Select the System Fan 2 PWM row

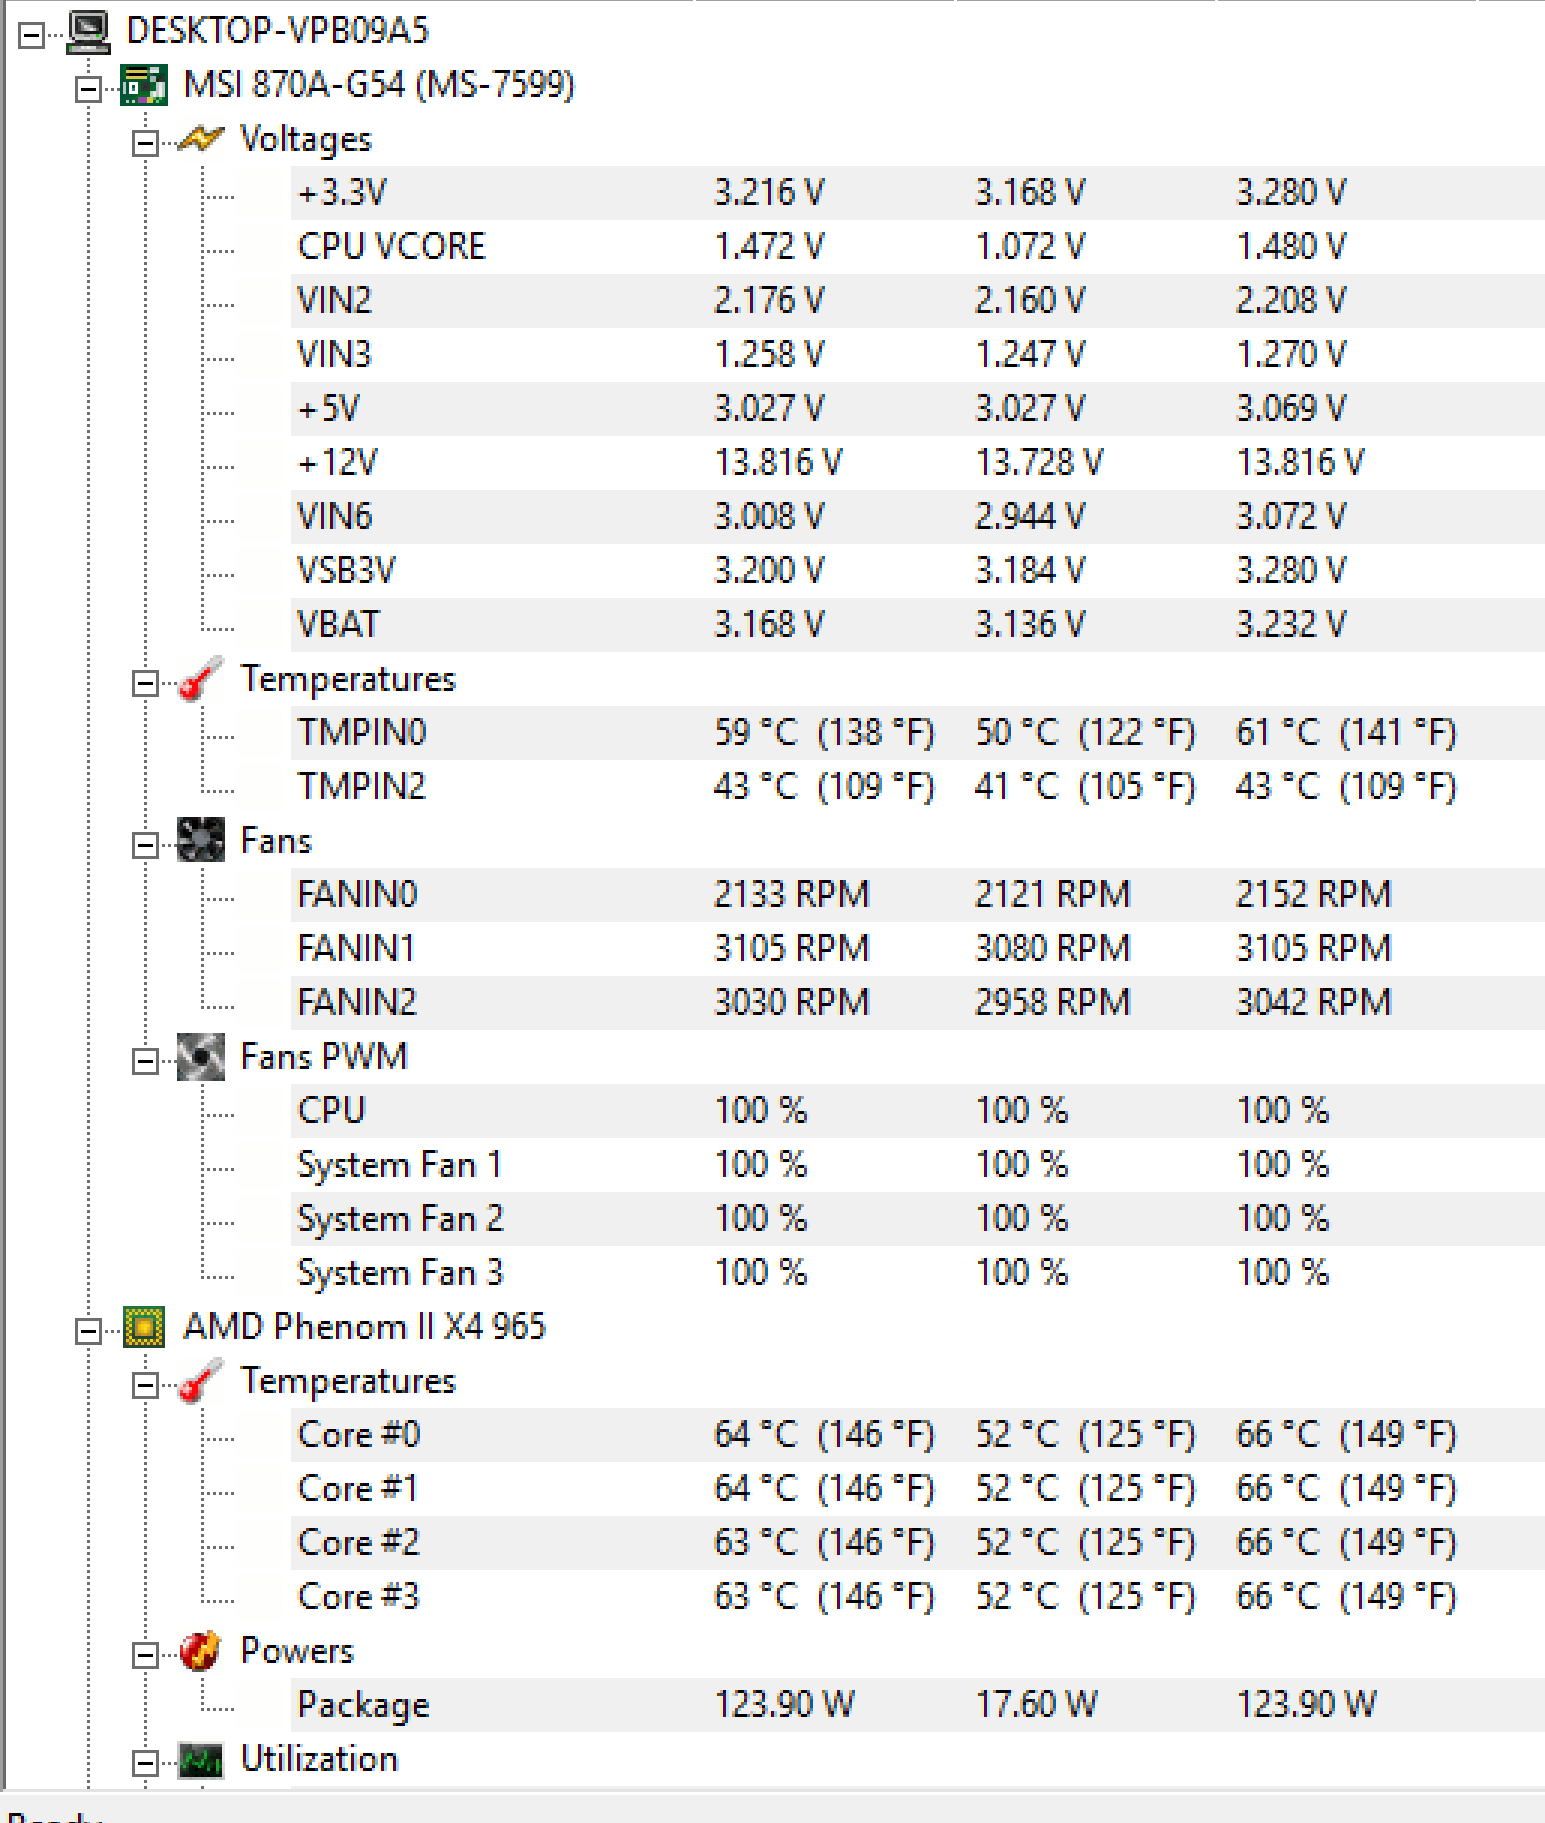click(x=918, y=1219)
